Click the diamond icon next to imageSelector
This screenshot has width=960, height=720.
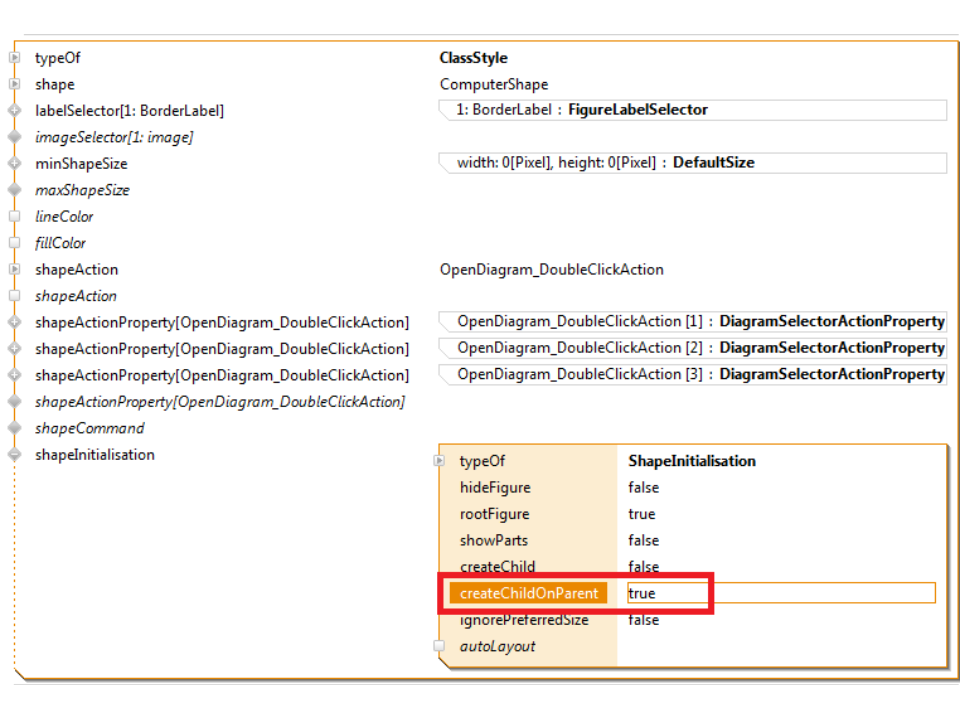pyautogui.click(x=14, y=137)
